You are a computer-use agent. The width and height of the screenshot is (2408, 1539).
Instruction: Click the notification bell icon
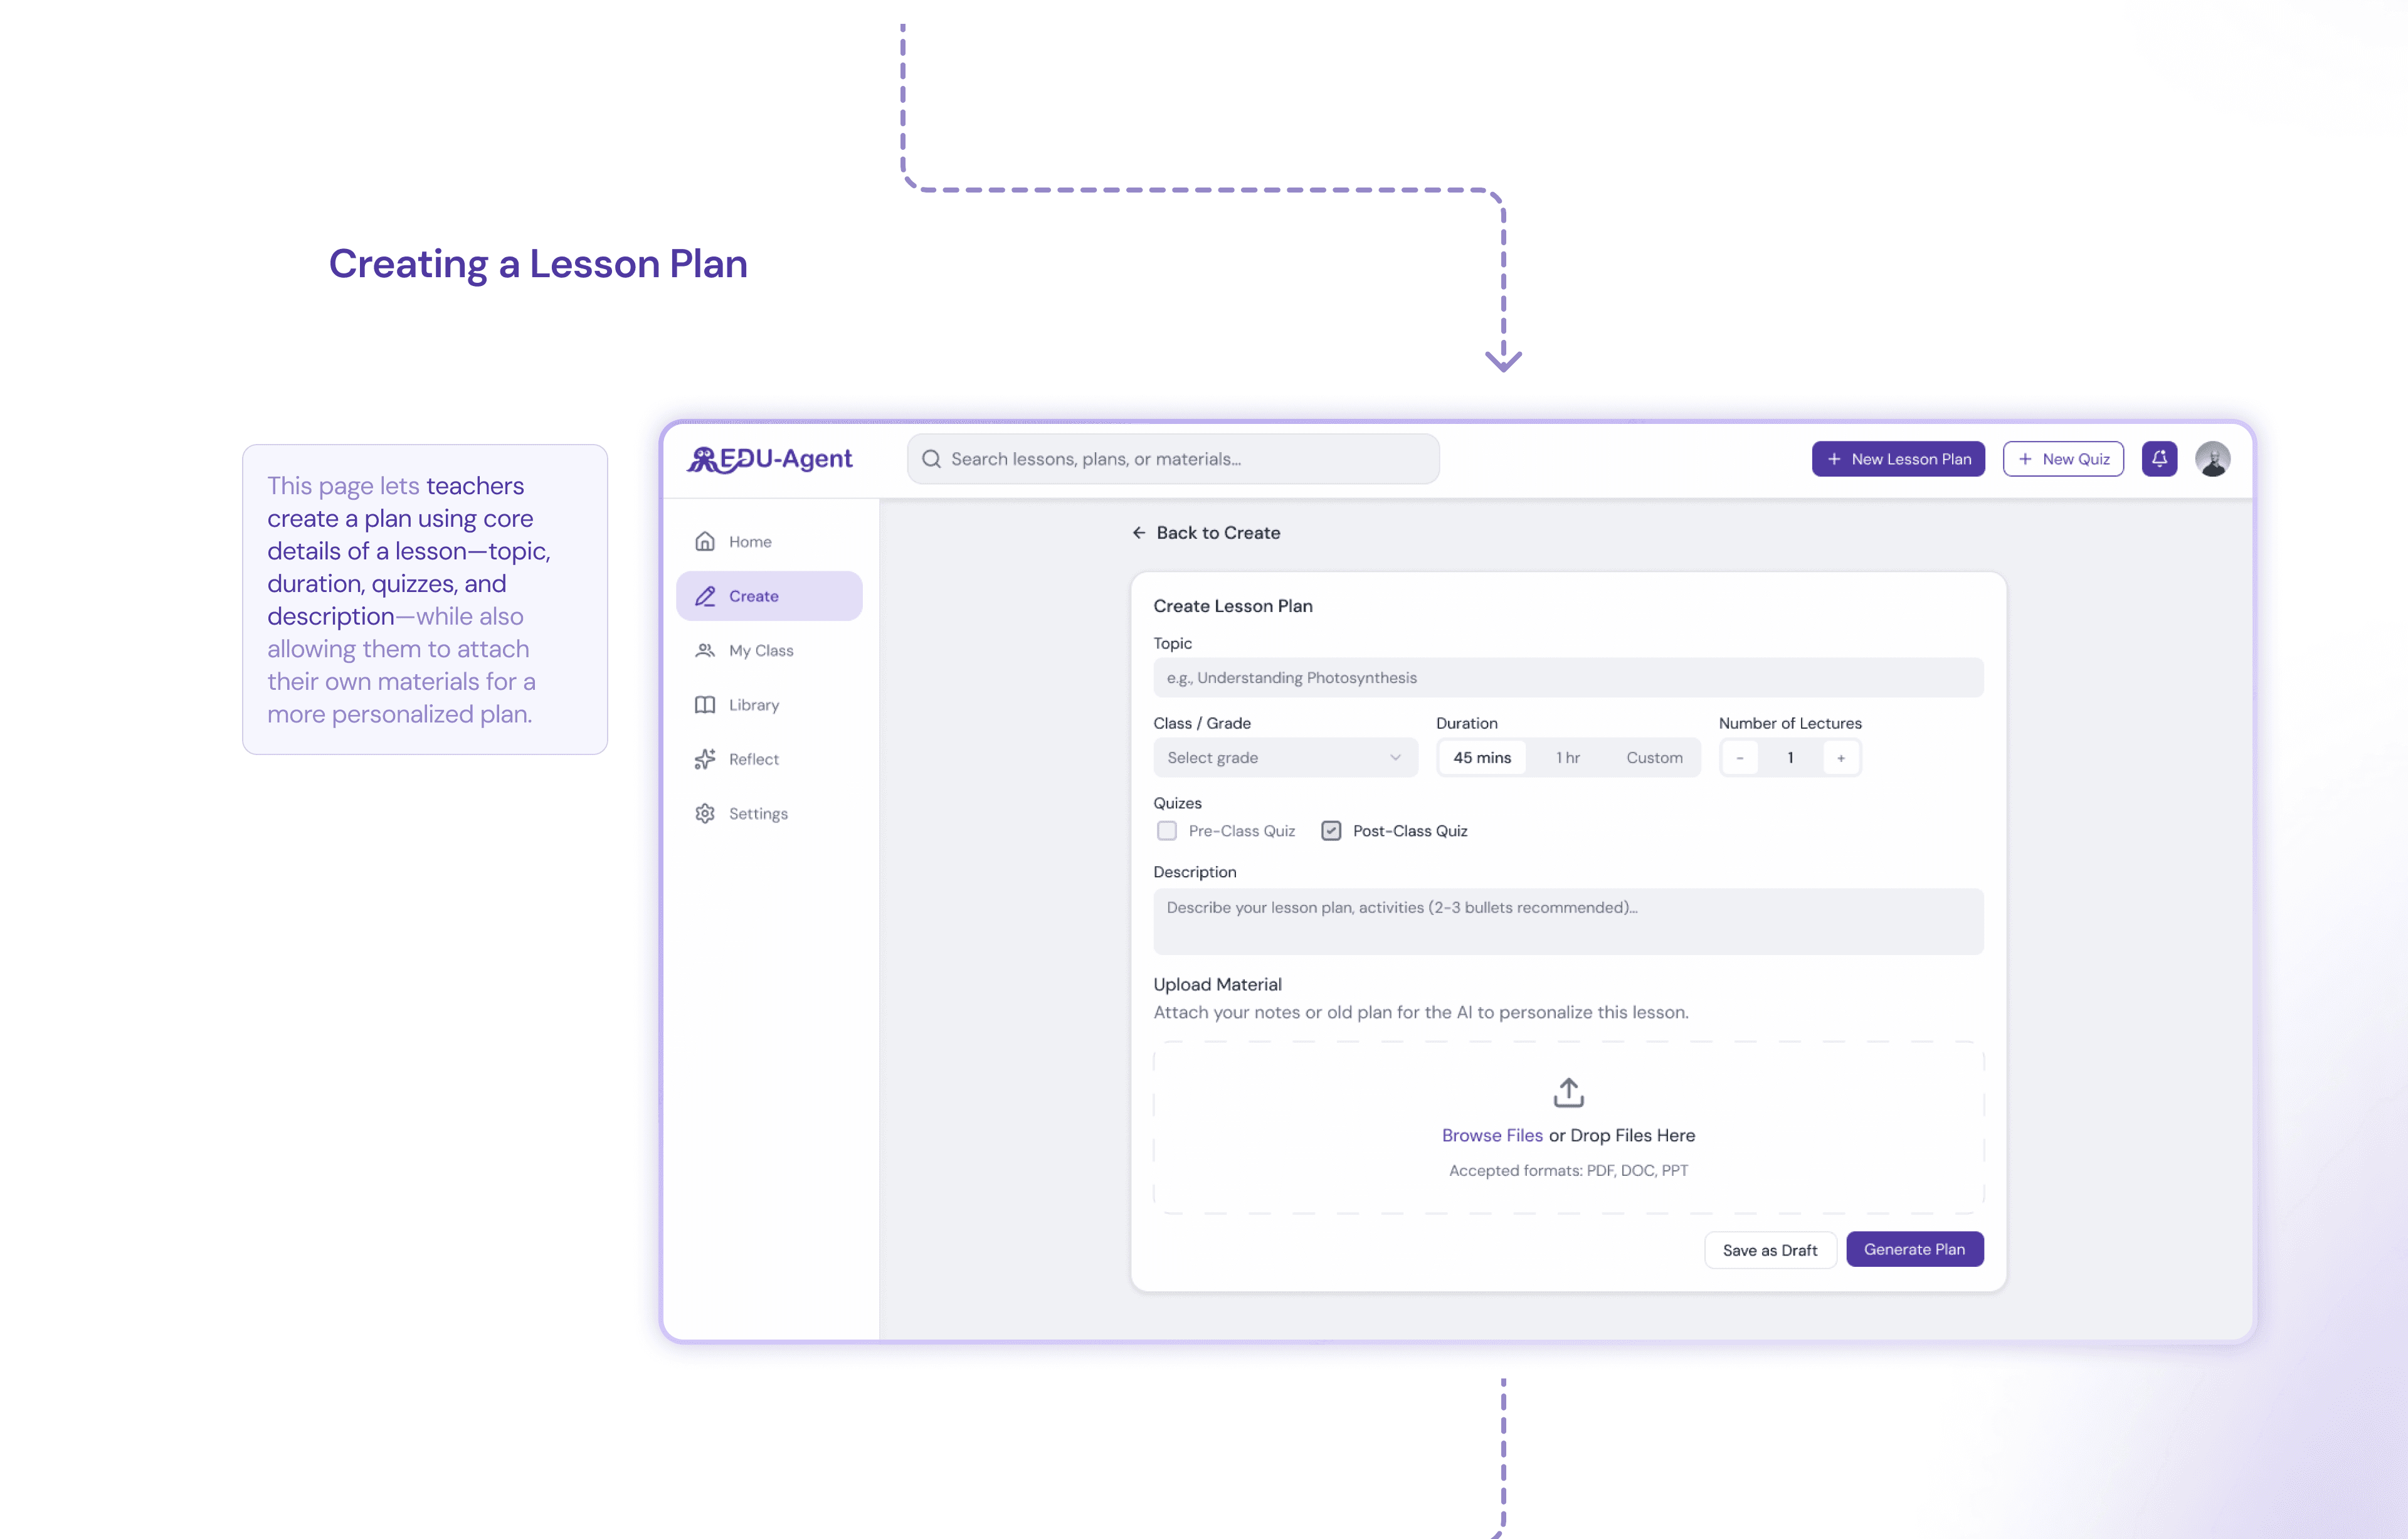point(2158,459)
